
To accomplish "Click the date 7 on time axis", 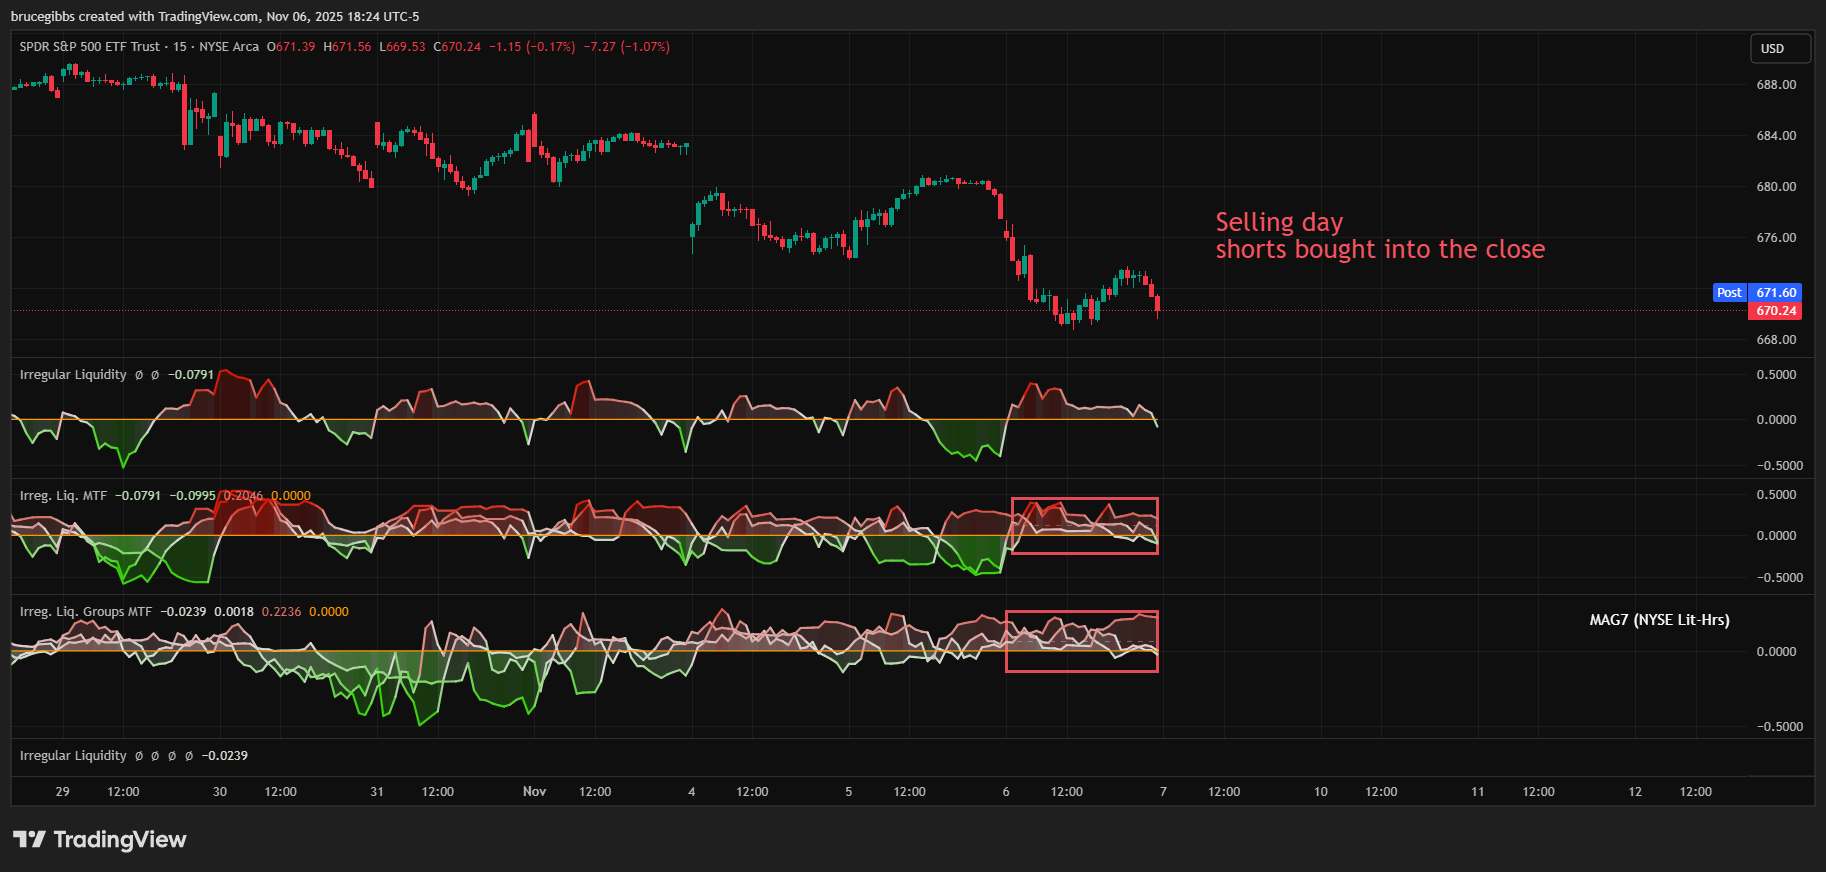I will [x=1163, y=792].
